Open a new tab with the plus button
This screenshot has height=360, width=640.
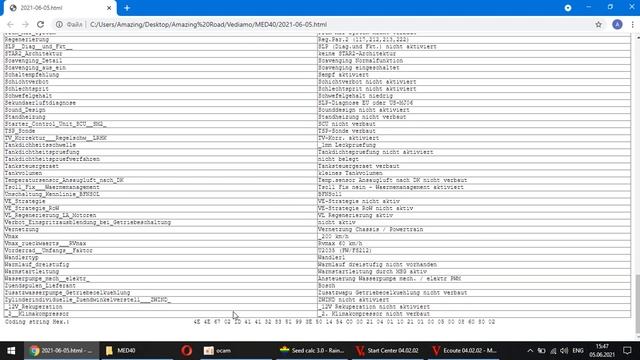click(x=127, y=8)
